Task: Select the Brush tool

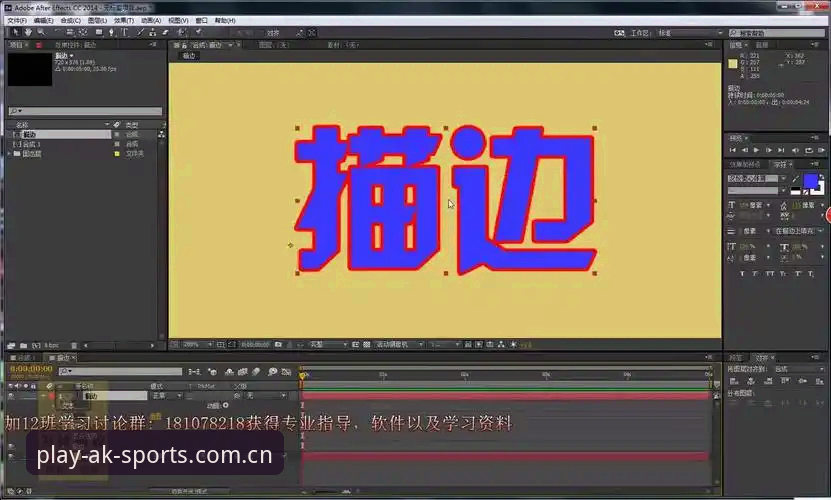Action: 140,32
